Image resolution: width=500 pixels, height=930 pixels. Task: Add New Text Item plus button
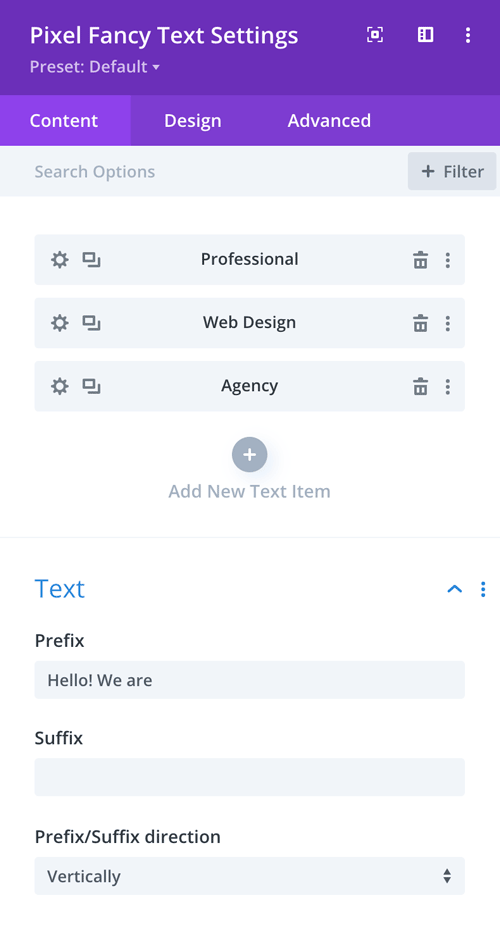pyautogui.click(x=250, y=455)
